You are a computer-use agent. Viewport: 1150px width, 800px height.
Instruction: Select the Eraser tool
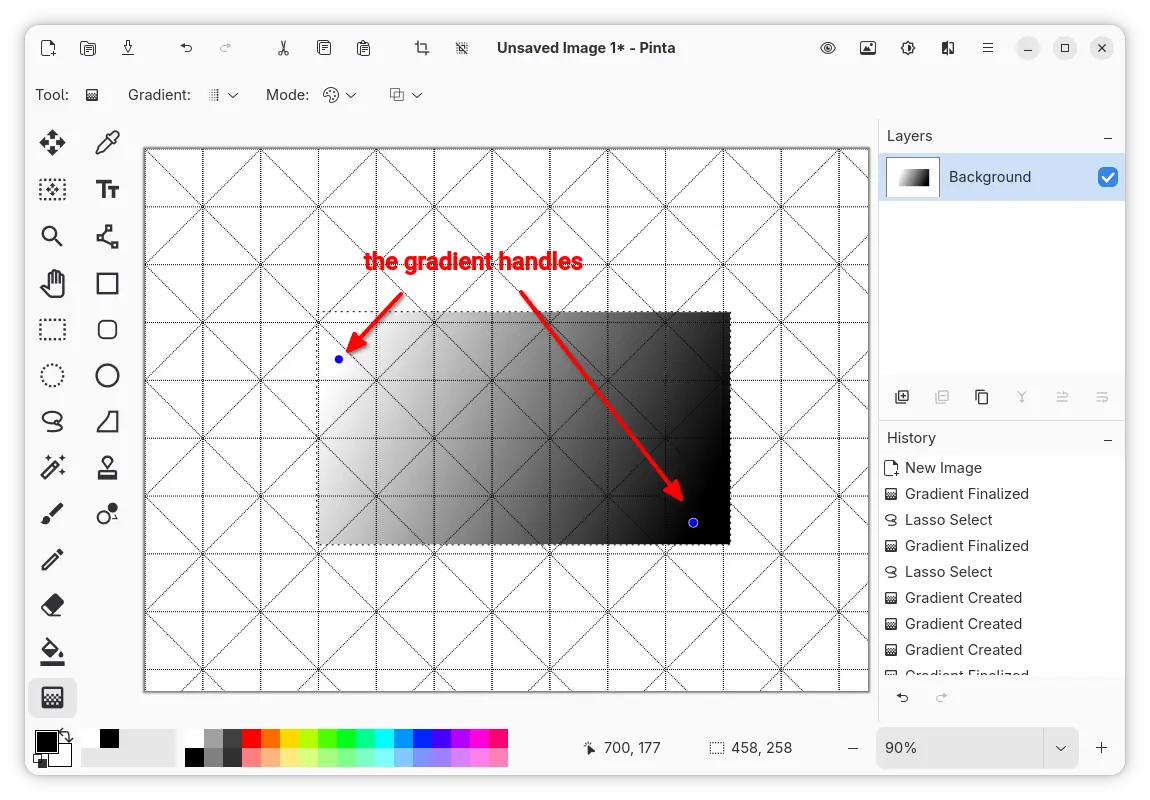pyautogui.click(x=52, y=605)
